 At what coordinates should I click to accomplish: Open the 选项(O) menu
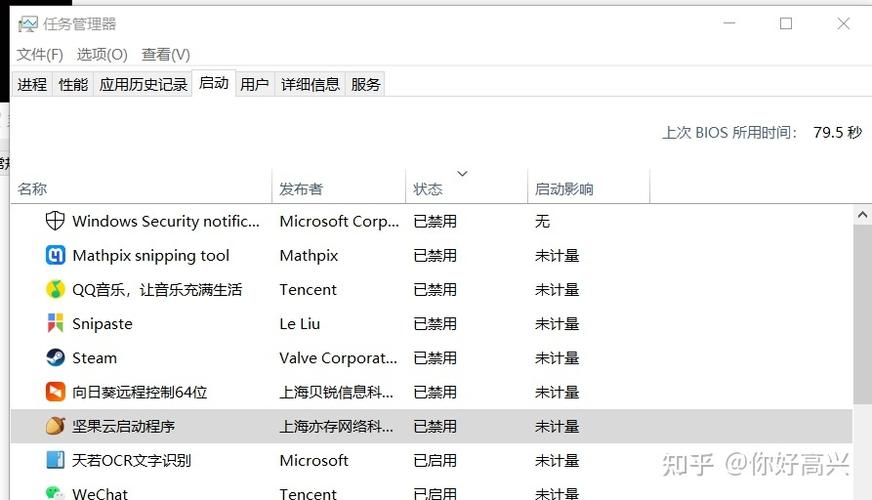(102, 55)
